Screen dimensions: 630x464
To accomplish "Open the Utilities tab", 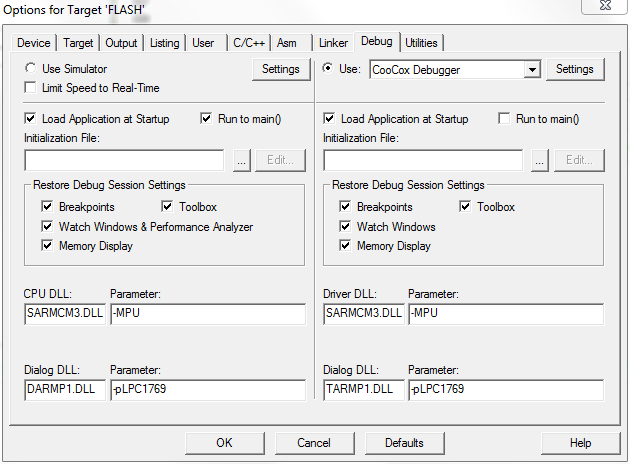I will (x=421, y=43).
